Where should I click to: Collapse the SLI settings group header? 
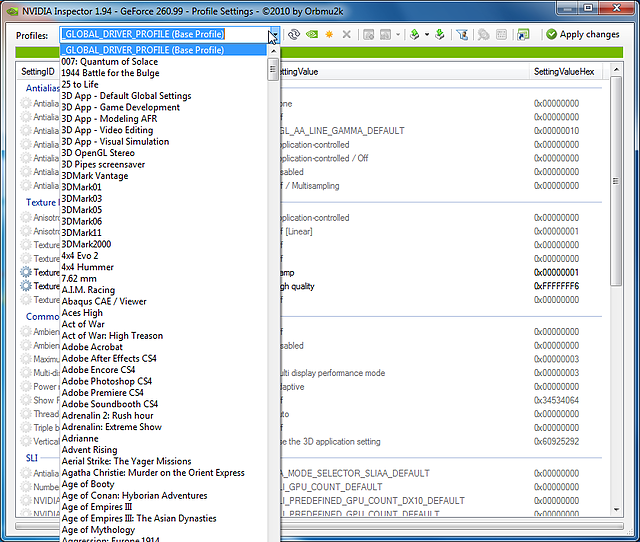click(32, 458)
